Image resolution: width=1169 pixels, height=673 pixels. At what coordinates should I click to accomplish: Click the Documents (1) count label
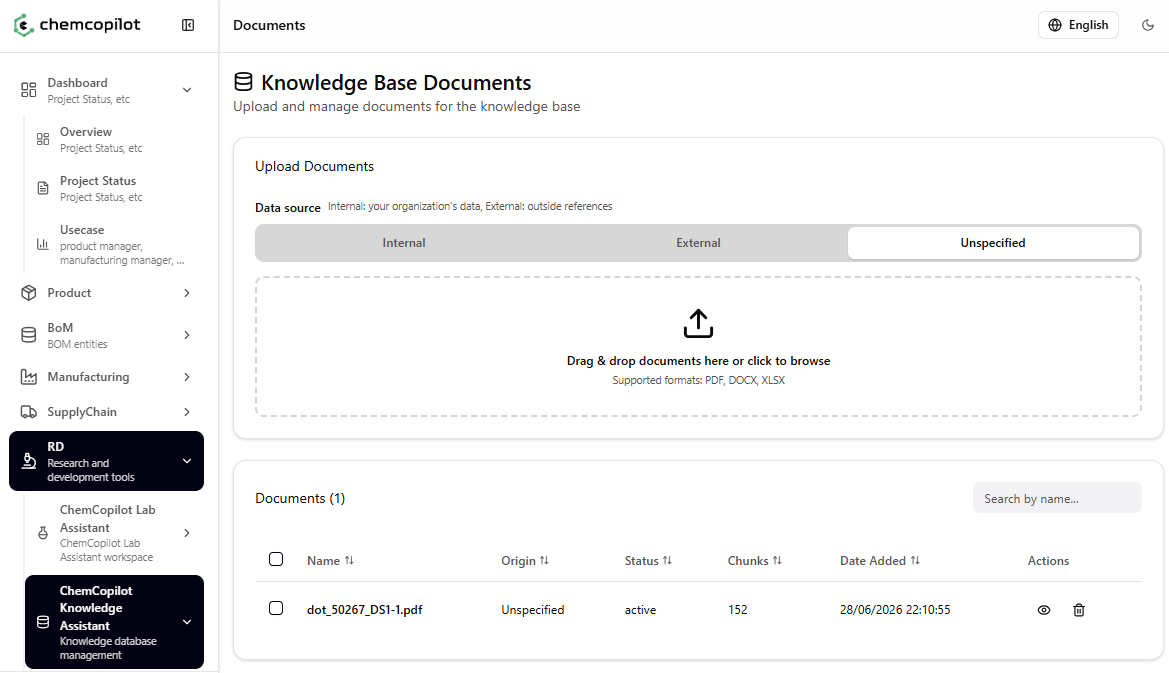(x=300, y=498)
